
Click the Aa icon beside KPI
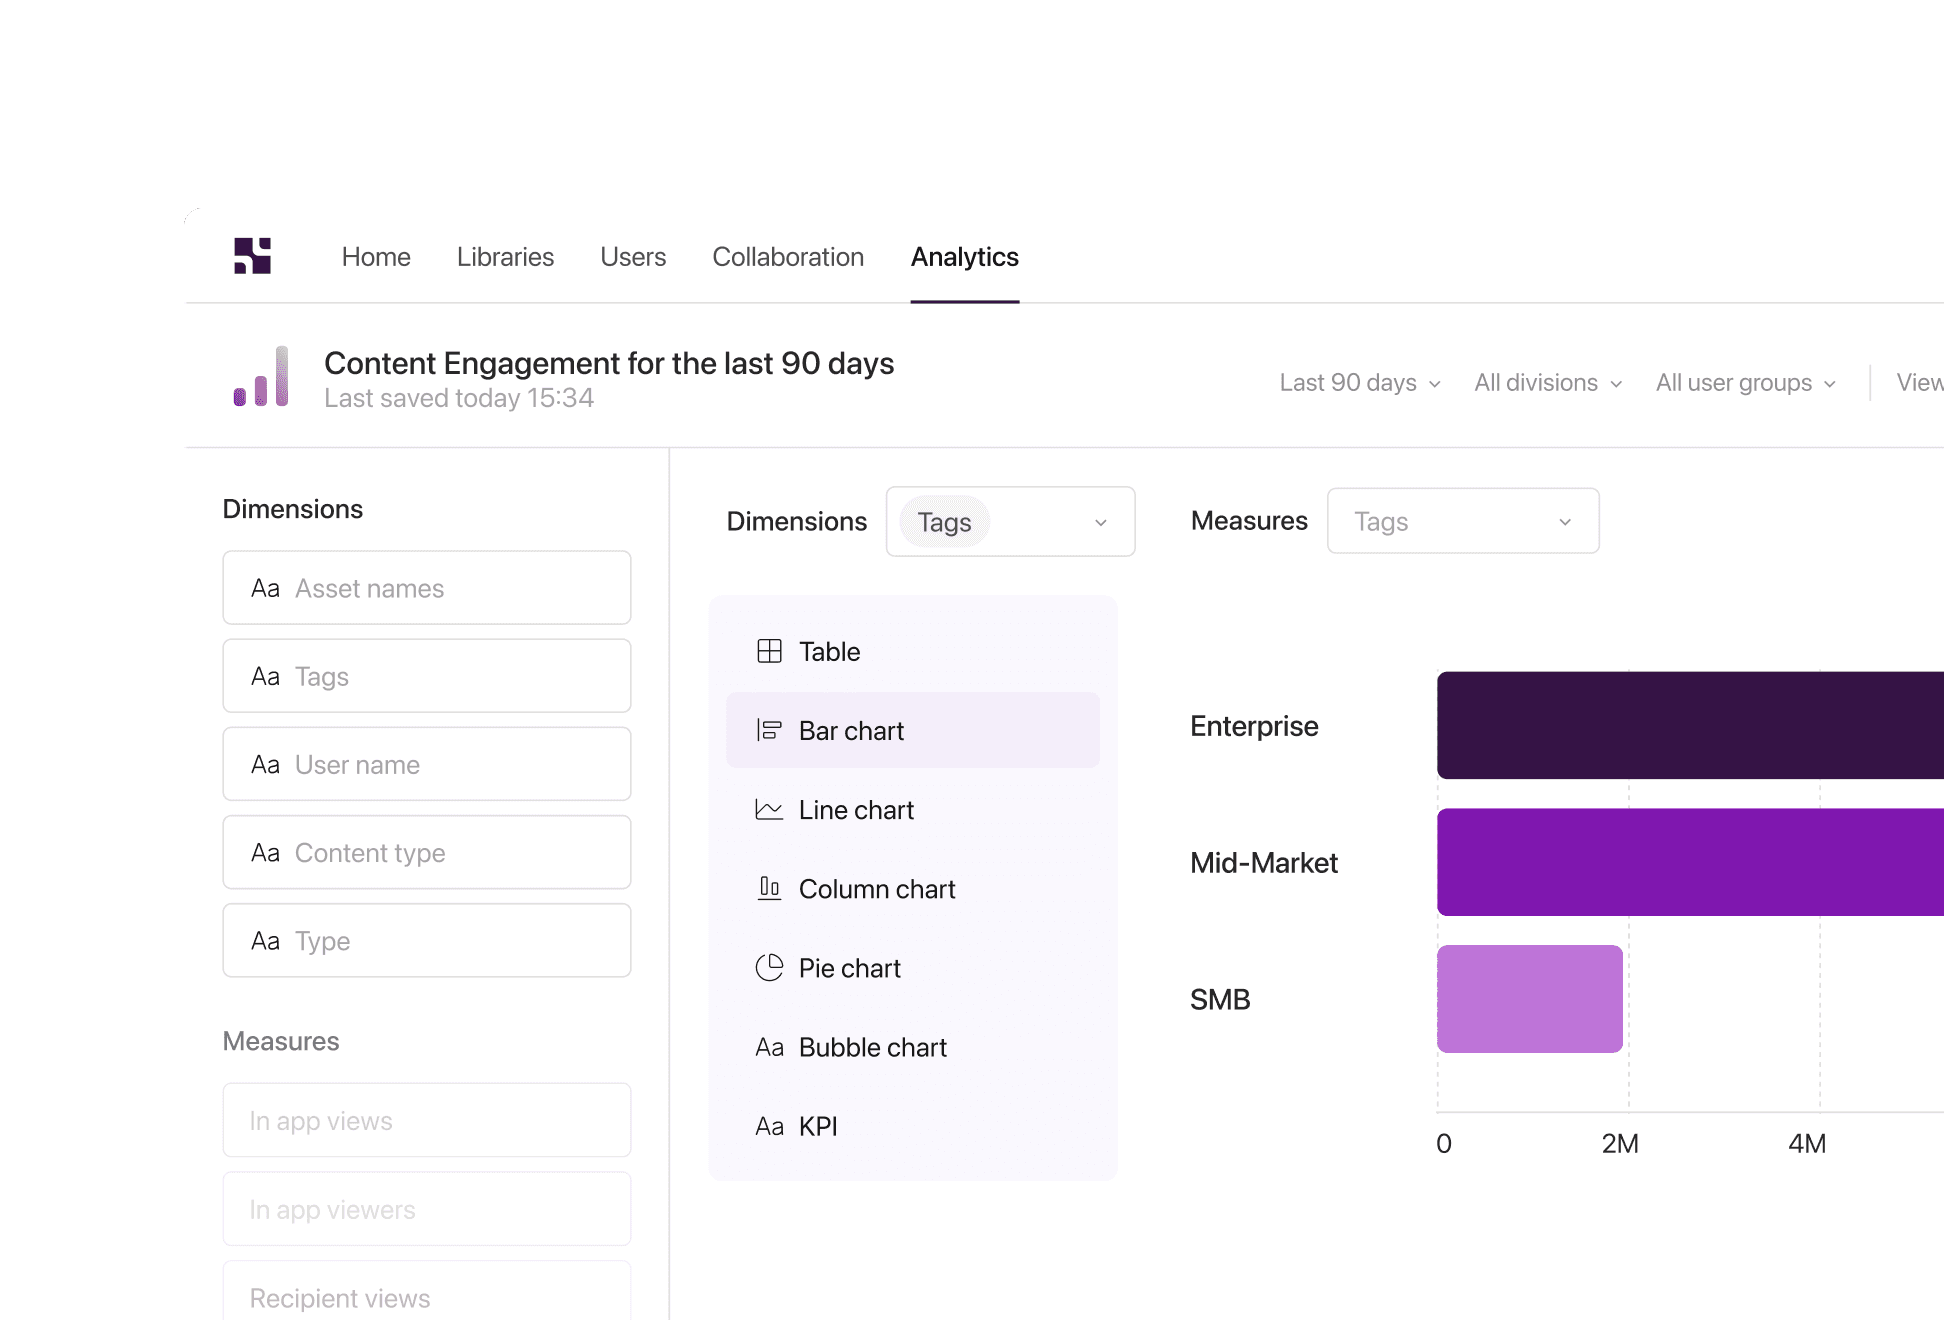(769, 1126)
